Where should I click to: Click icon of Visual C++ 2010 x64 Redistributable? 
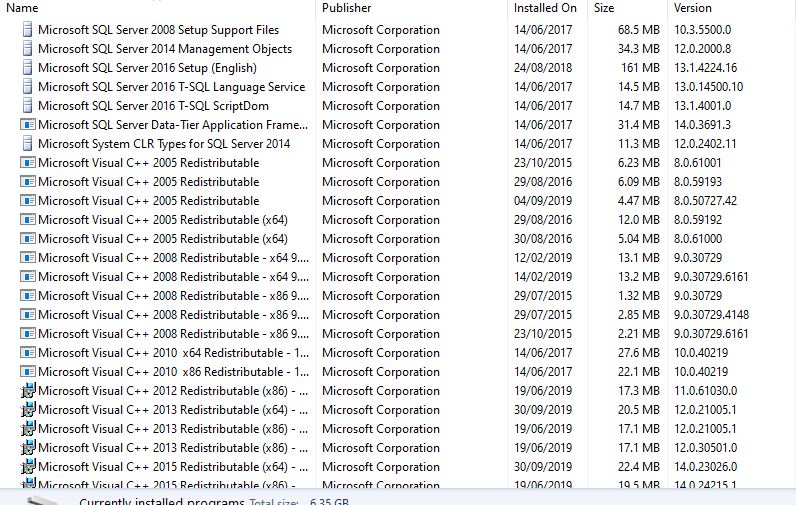28,352
